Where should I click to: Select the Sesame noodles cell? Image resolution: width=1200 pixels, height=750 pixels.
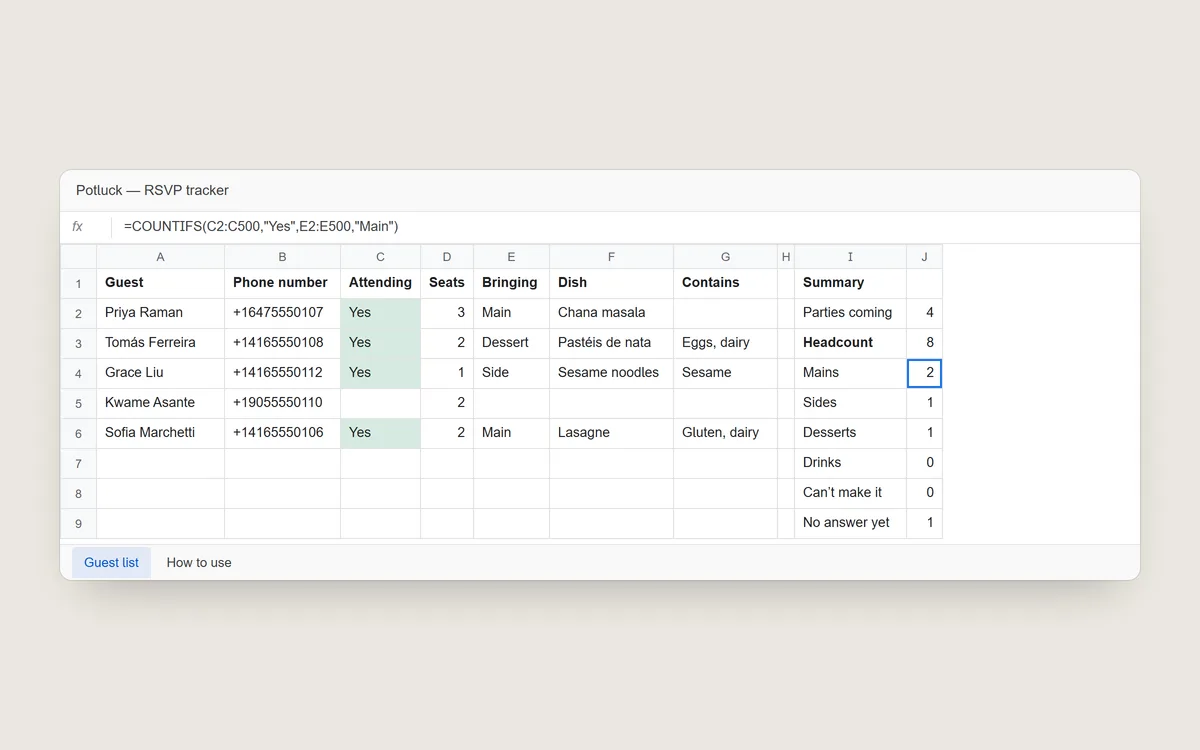pos(611,373)
